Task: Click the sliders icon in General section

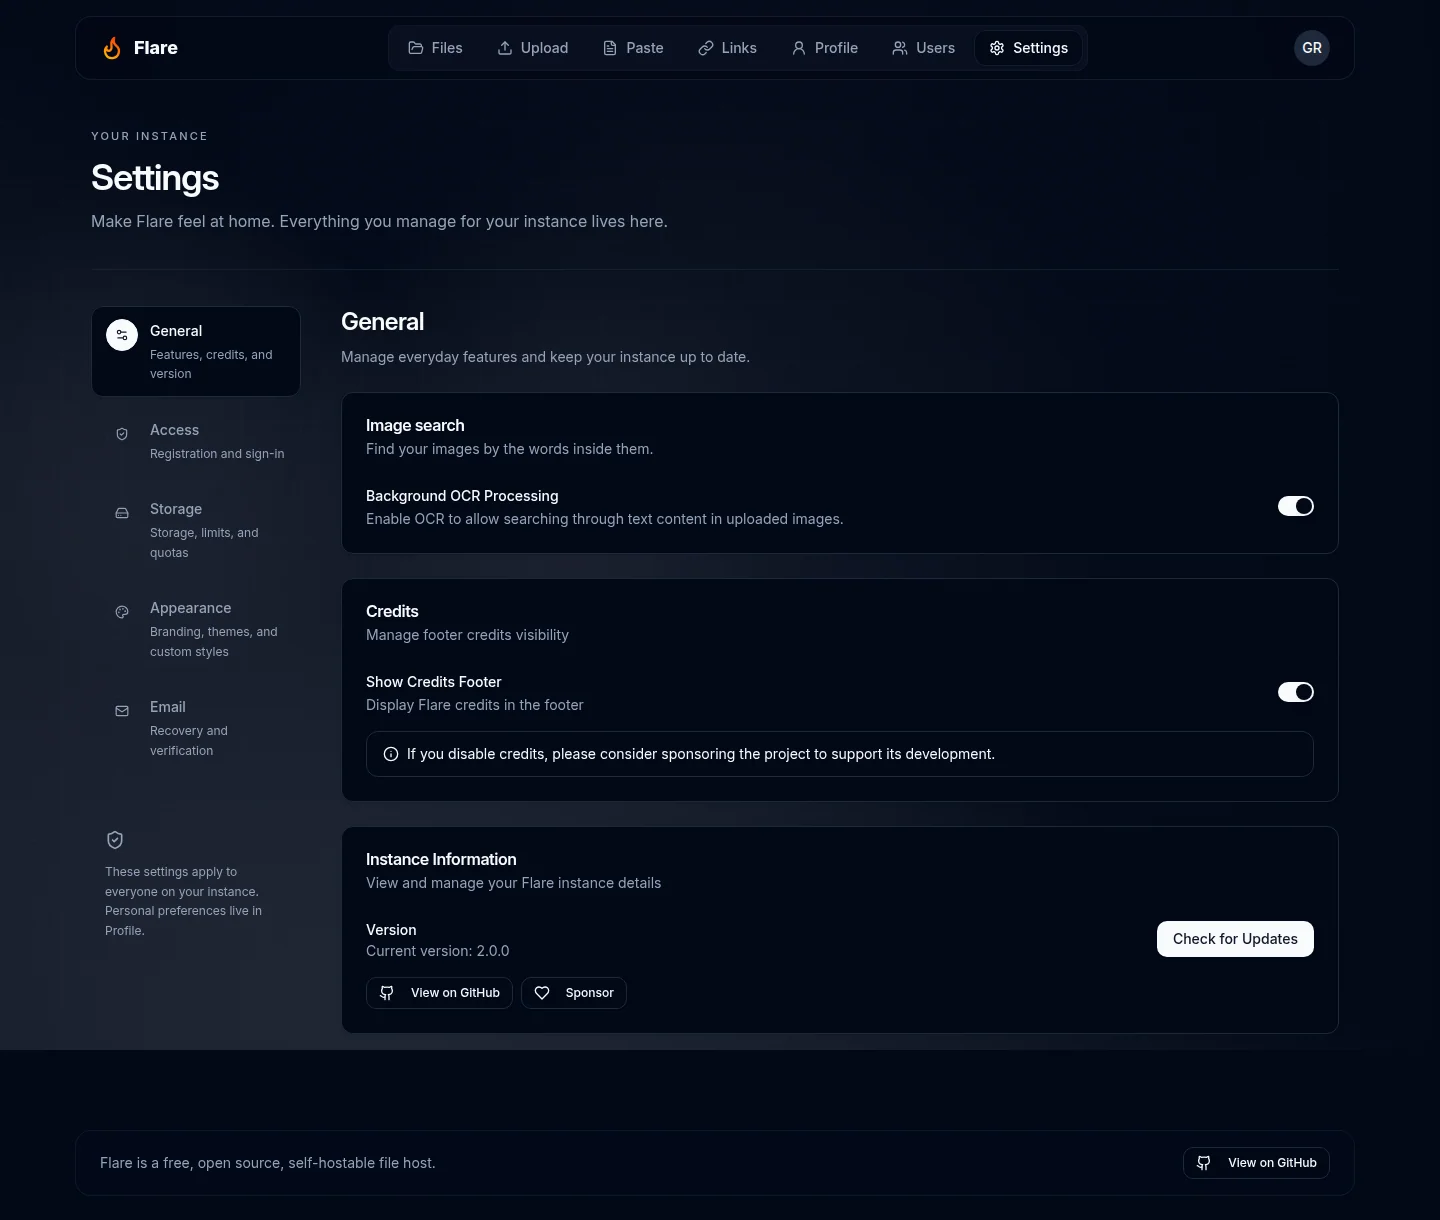Action: pyautogui.click(x=122, y=335)
